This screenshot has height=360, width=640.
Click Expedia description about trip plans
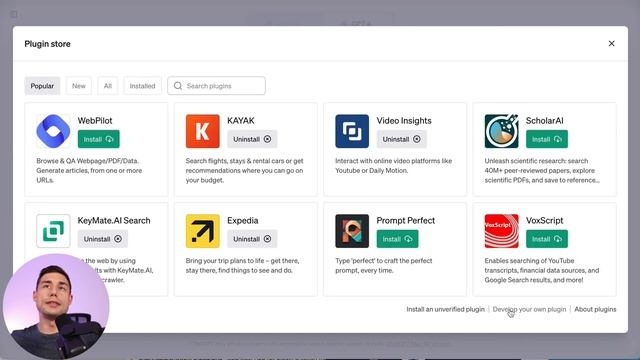(x=242, y=266)
